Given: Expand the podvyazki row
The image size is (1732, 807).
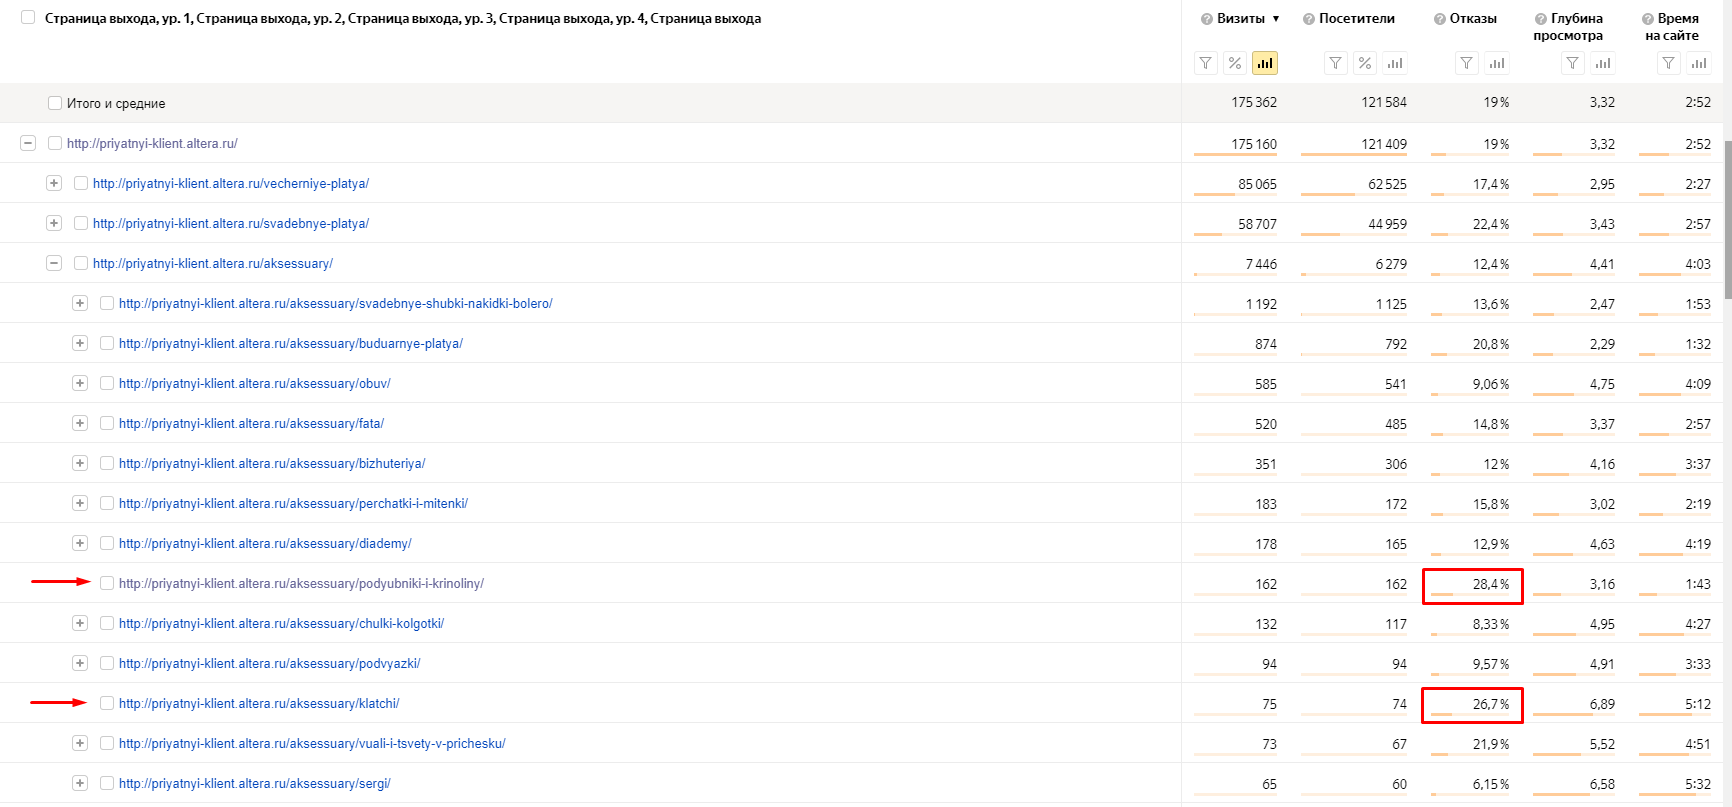Looking at the screenshot, I should coord(80,663).
